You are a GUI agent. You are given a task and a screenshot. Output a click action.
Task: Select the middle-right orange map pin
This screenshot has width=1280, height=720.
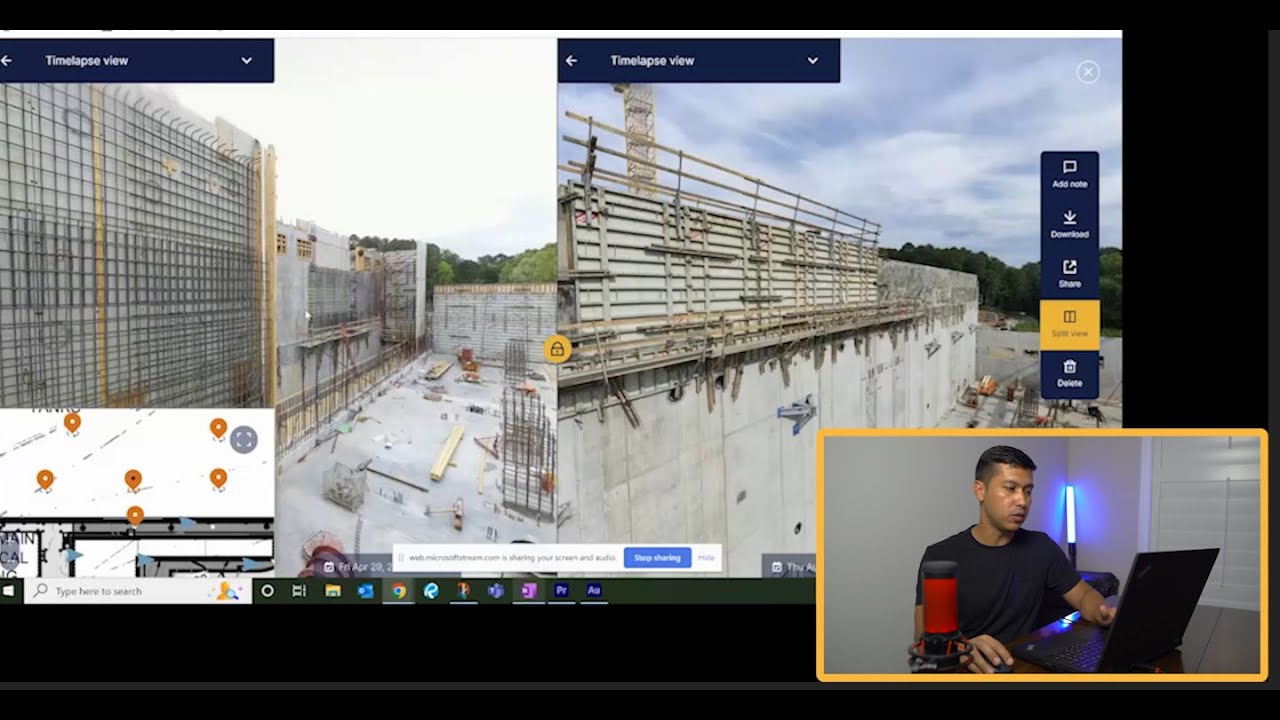point(218,480)
